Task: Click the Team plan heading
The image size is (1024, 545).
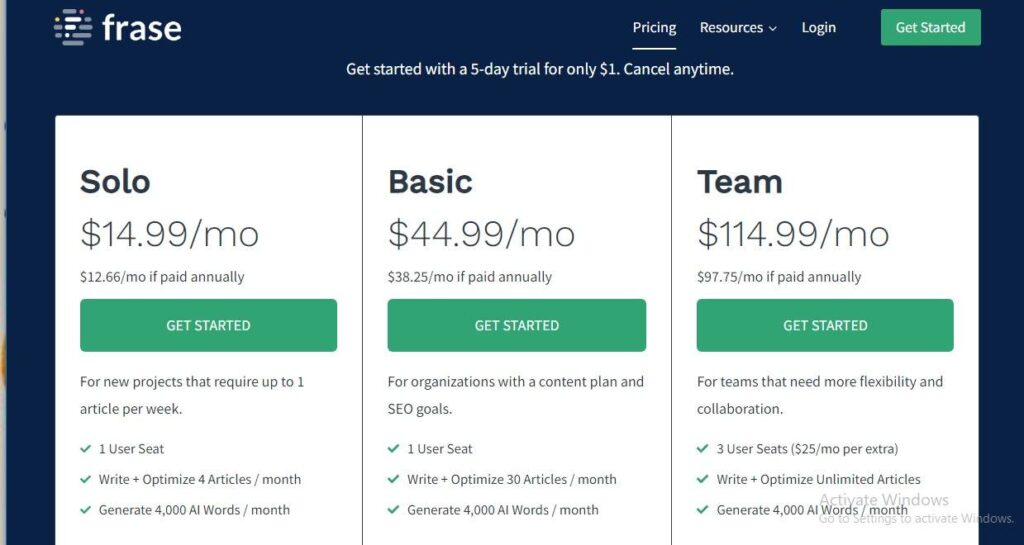Action: point(739,182)
